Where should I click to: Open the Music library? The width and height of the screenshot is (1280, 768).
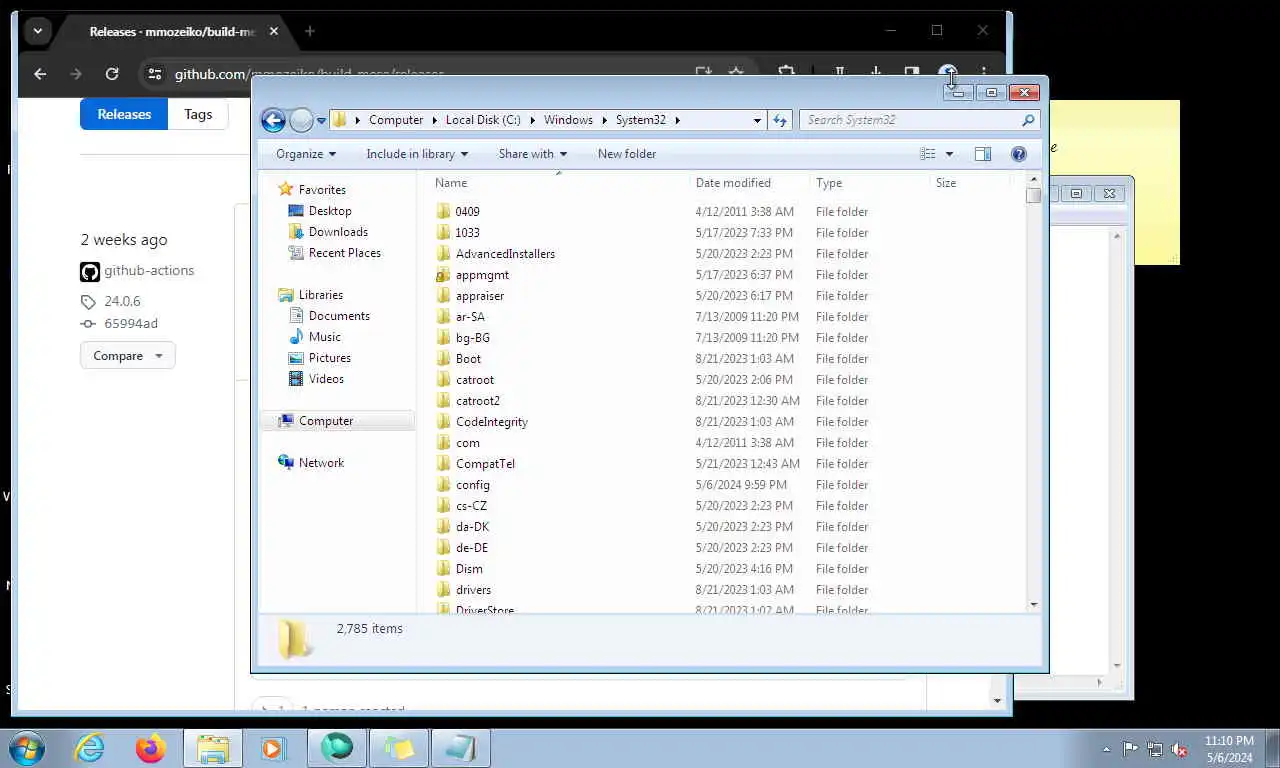click(324, 337)
